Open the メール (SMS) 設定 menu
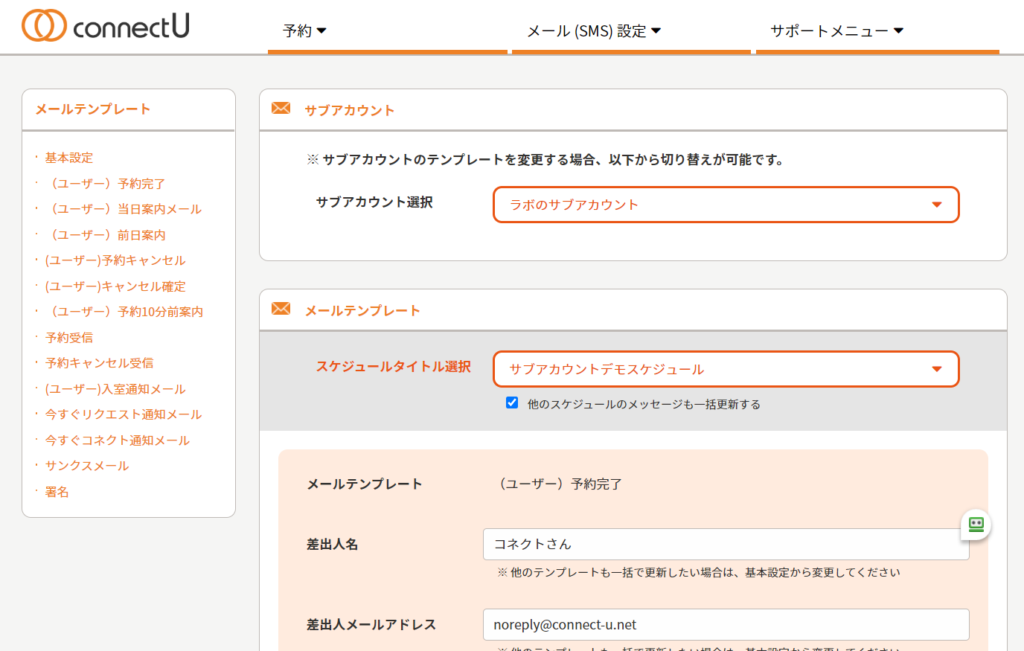Viewport: 1024px width, 651px height. point(593,31)
